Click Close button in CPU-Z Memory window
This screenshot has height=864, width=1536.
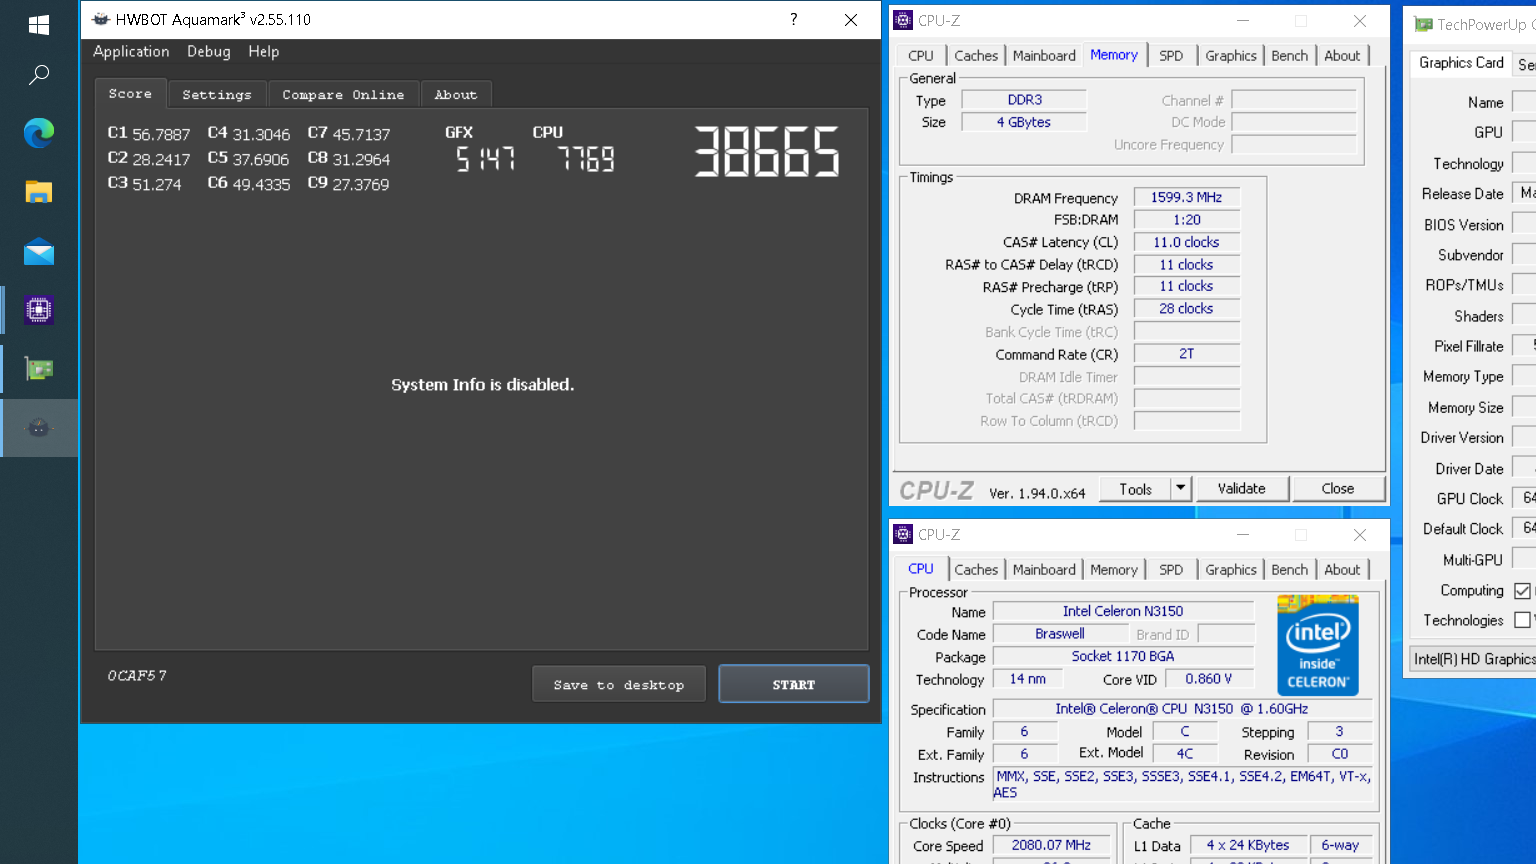tap(1338, 488)
